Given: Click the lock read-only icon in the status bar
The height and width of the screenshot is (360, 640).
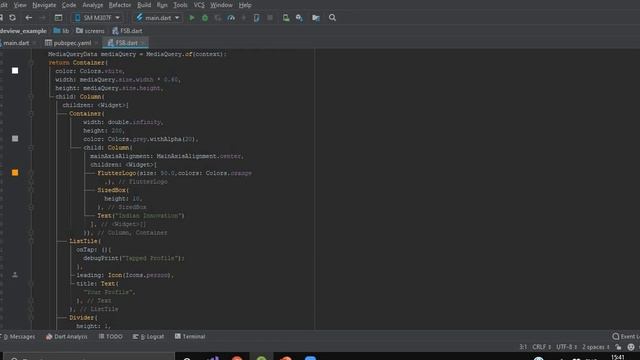Looking at the screenshot, I should coord(619,347).
